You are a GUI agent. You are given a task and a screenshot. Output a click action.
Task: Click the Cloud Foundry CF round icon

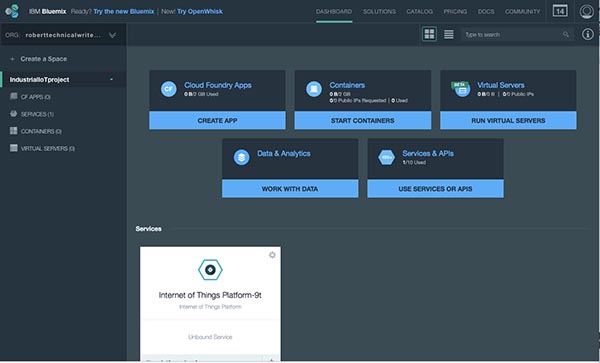pos(168,89)
